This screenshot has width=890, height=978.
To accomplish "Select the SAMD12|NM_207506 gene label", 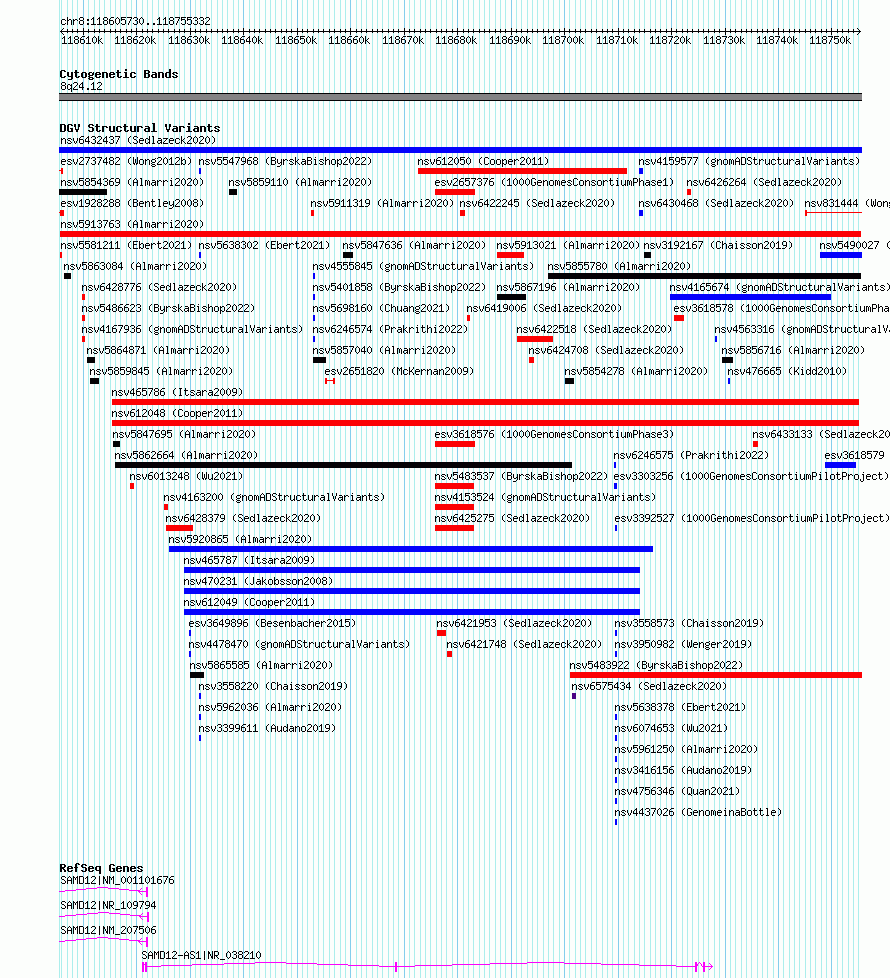I will pos(109,931).
